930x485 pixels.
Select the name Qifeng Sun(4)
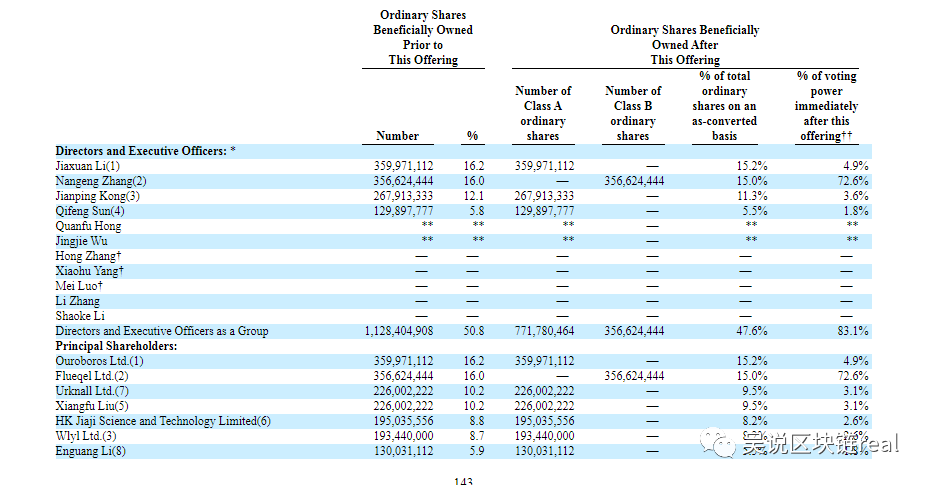click(90, 211)
